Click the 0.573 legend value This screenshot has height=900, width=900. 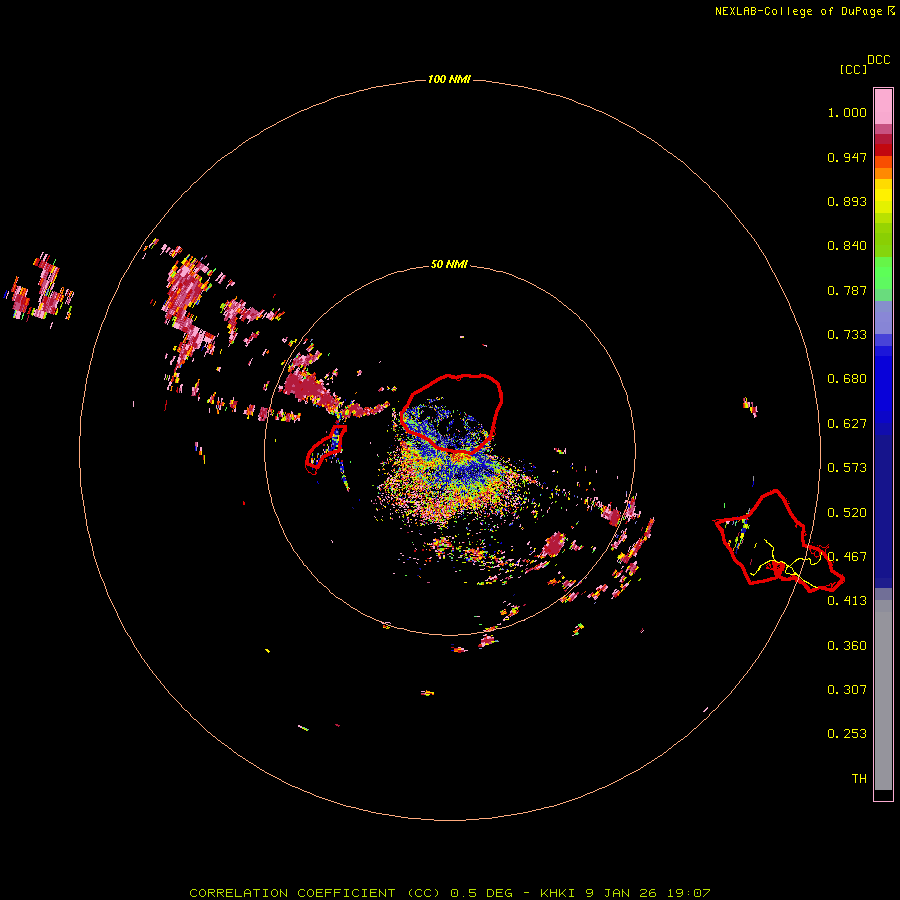(847, 468)
